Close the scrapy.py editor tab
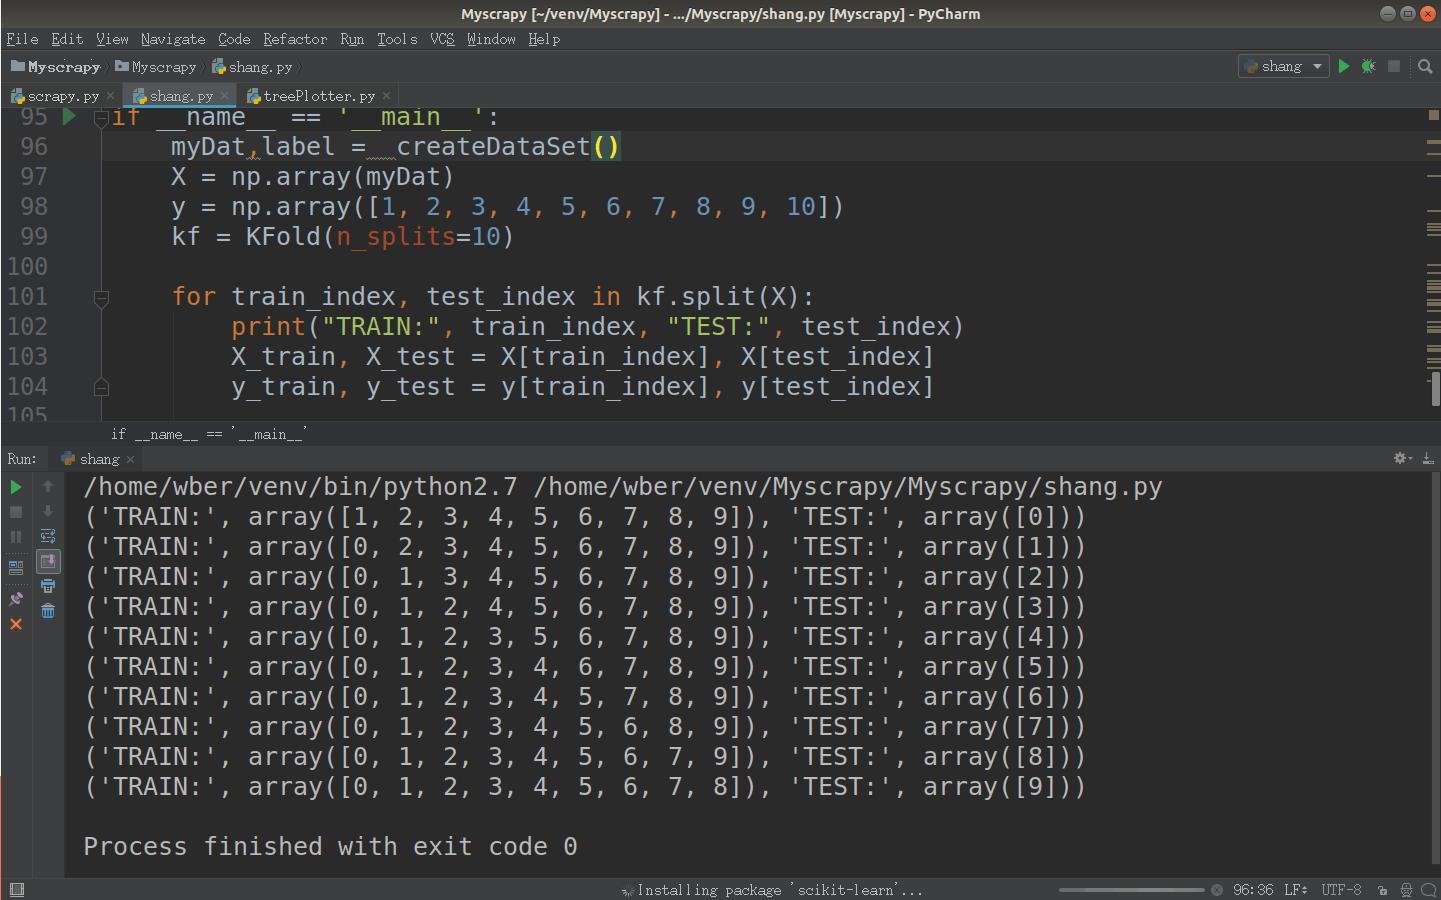The image size is (1441, 900). (110, 96)
